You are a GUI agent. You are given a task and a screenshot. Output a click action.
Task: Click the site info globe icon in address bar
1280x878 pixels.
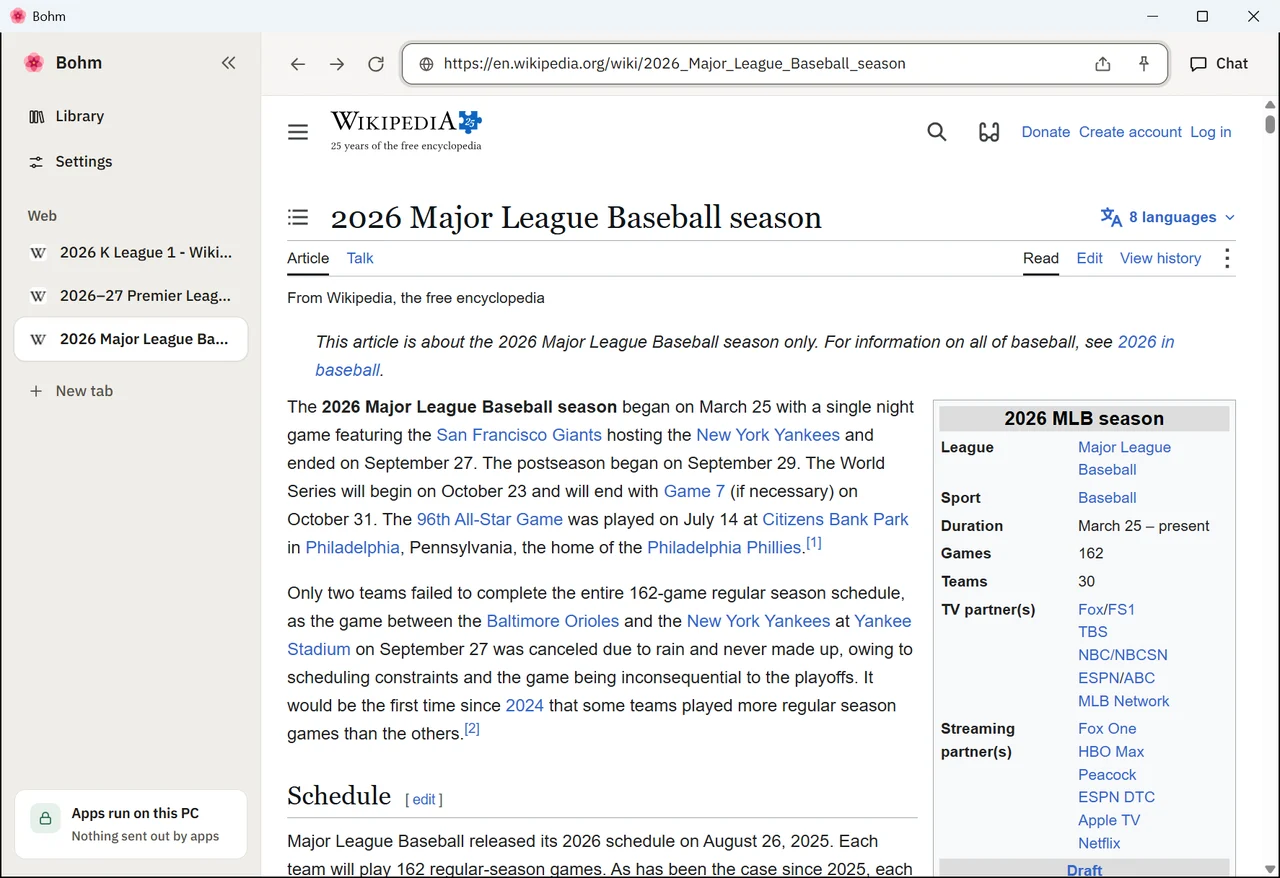[x=426, y=64]
